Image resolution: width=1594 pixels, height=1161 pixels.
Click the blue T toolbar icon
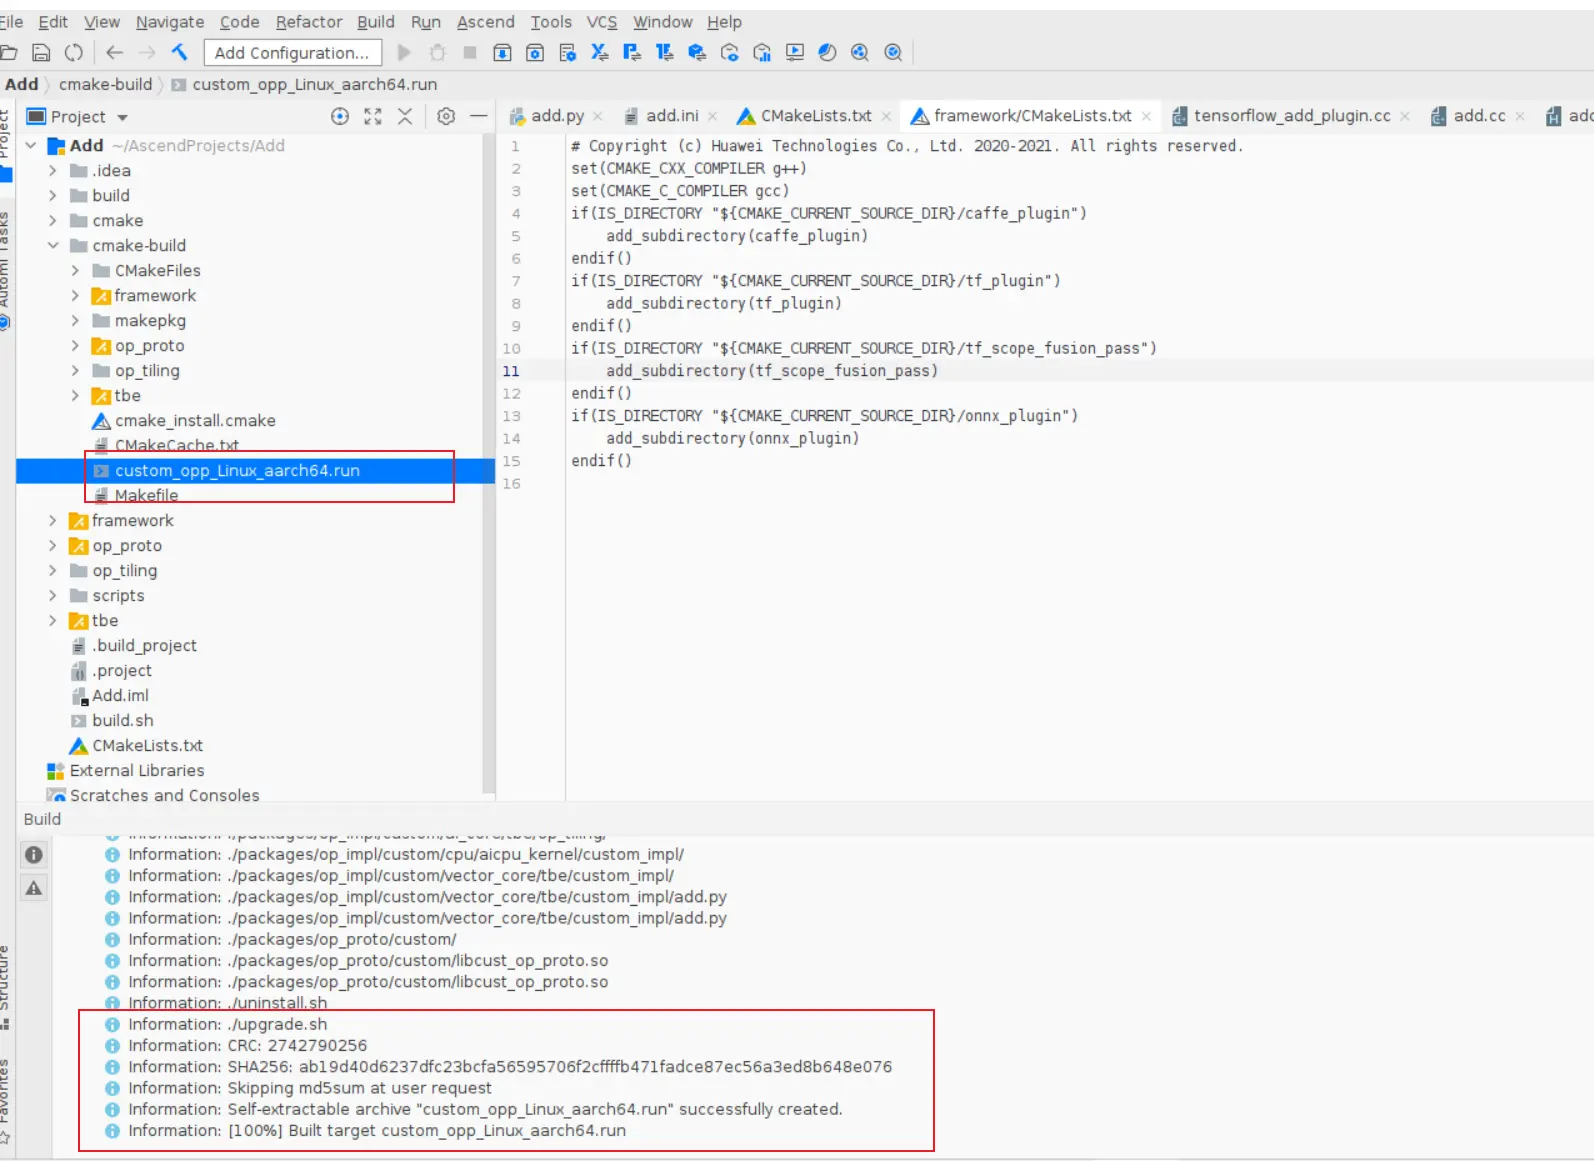pos(665,53)
